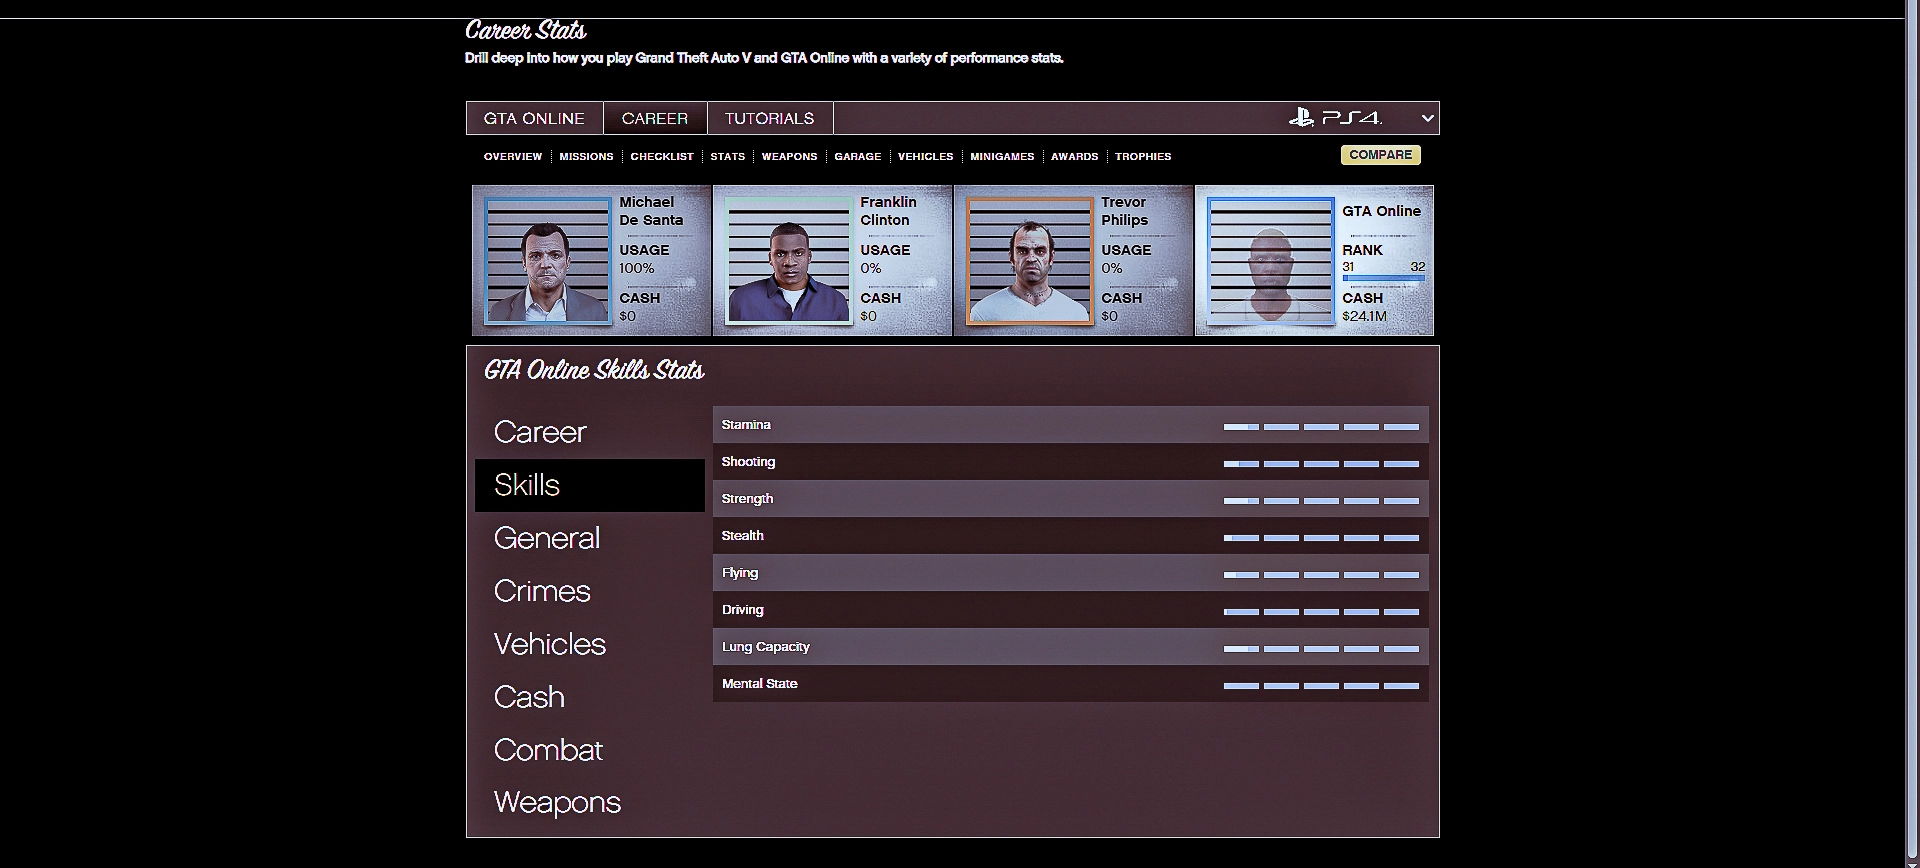Select Franklin Clinton's mugshot portrait
The height and width of the screenshot is (868, 1920).
pos(788,261)
